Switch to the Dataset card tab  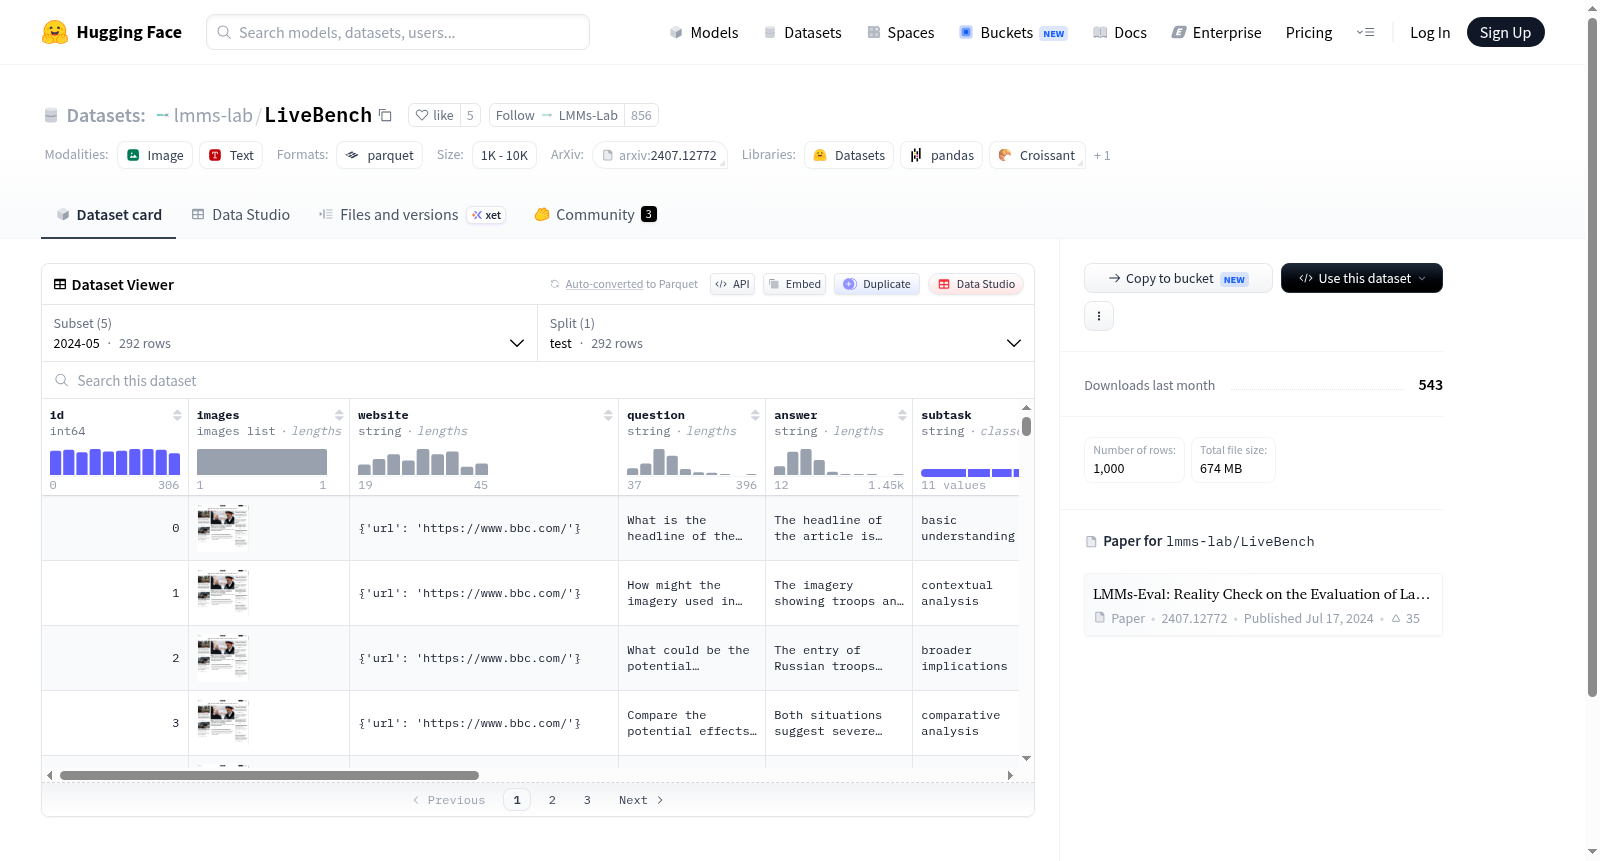108,215
